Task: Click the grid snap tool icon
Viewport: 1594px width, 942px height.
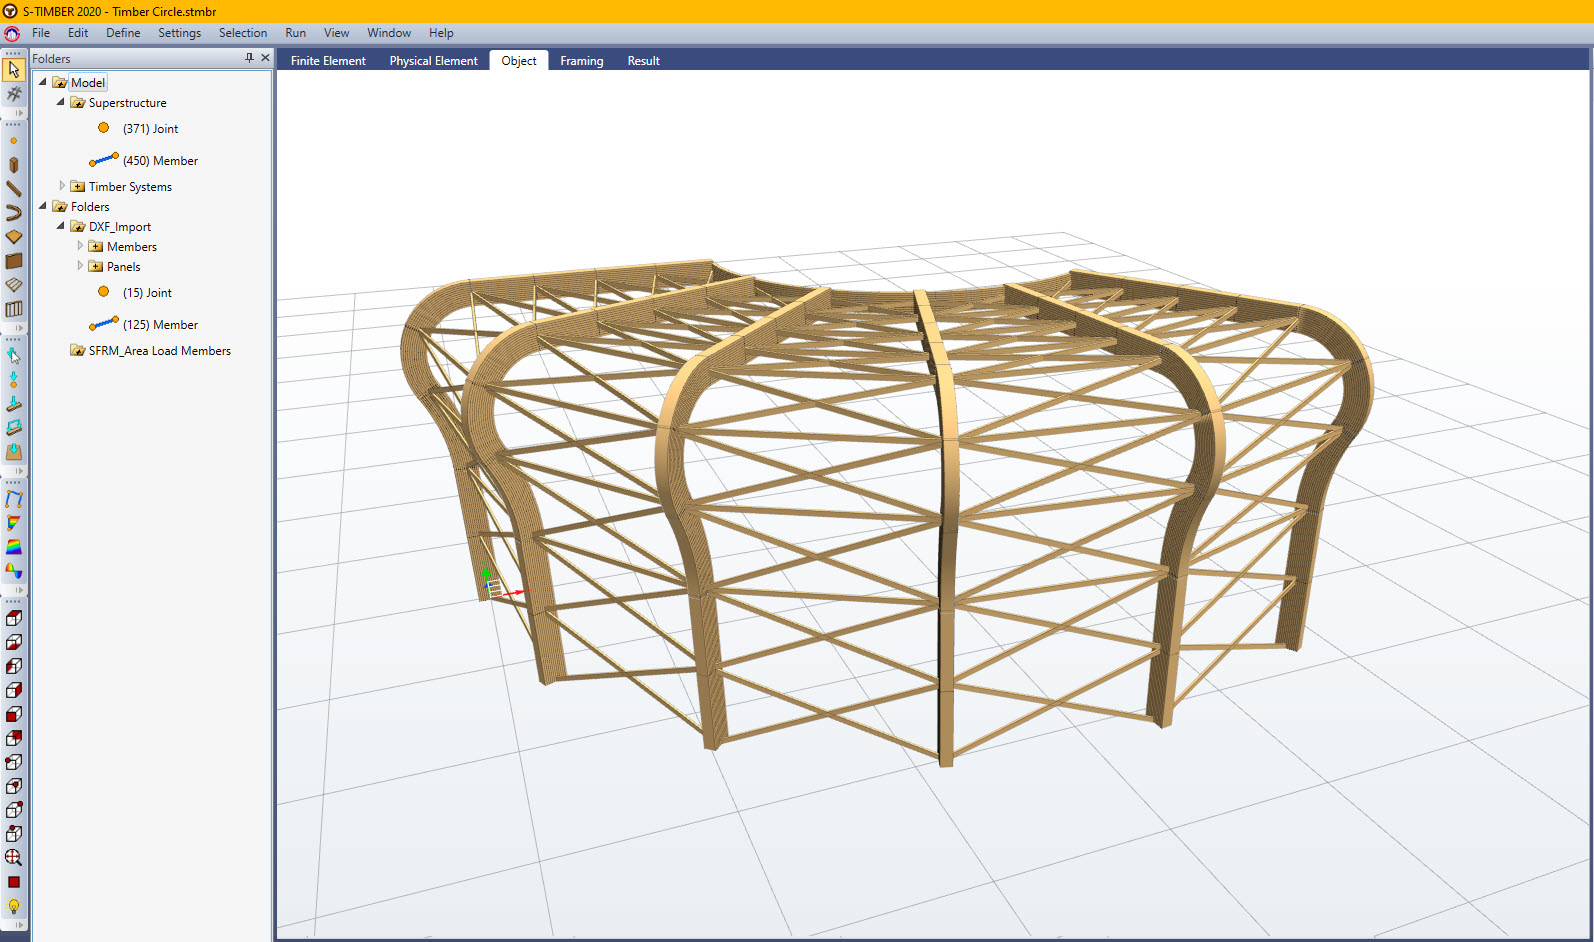Action: [14, 94]
